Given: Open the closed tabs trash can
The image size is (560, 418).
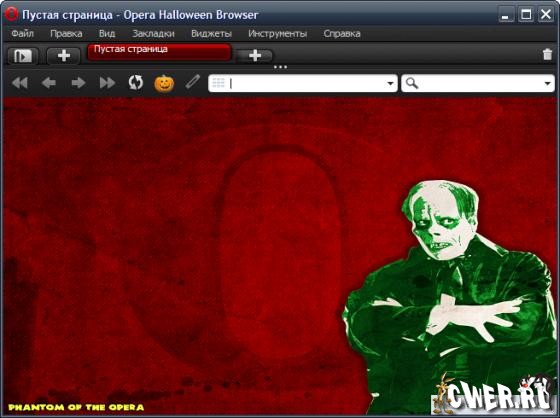Looking at the screenshot, I should tap(547, 54).
